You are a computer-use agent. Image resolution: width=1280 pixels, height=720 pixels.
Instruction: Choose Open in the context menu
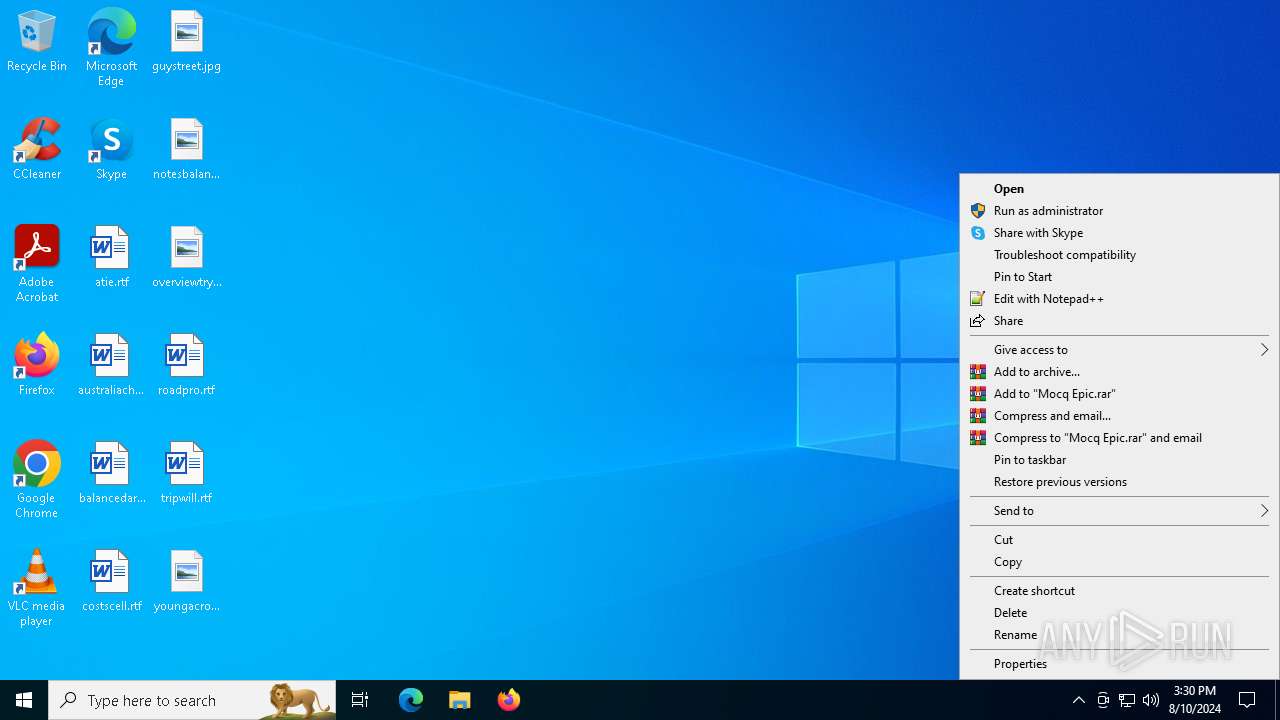pos(1119,189)
